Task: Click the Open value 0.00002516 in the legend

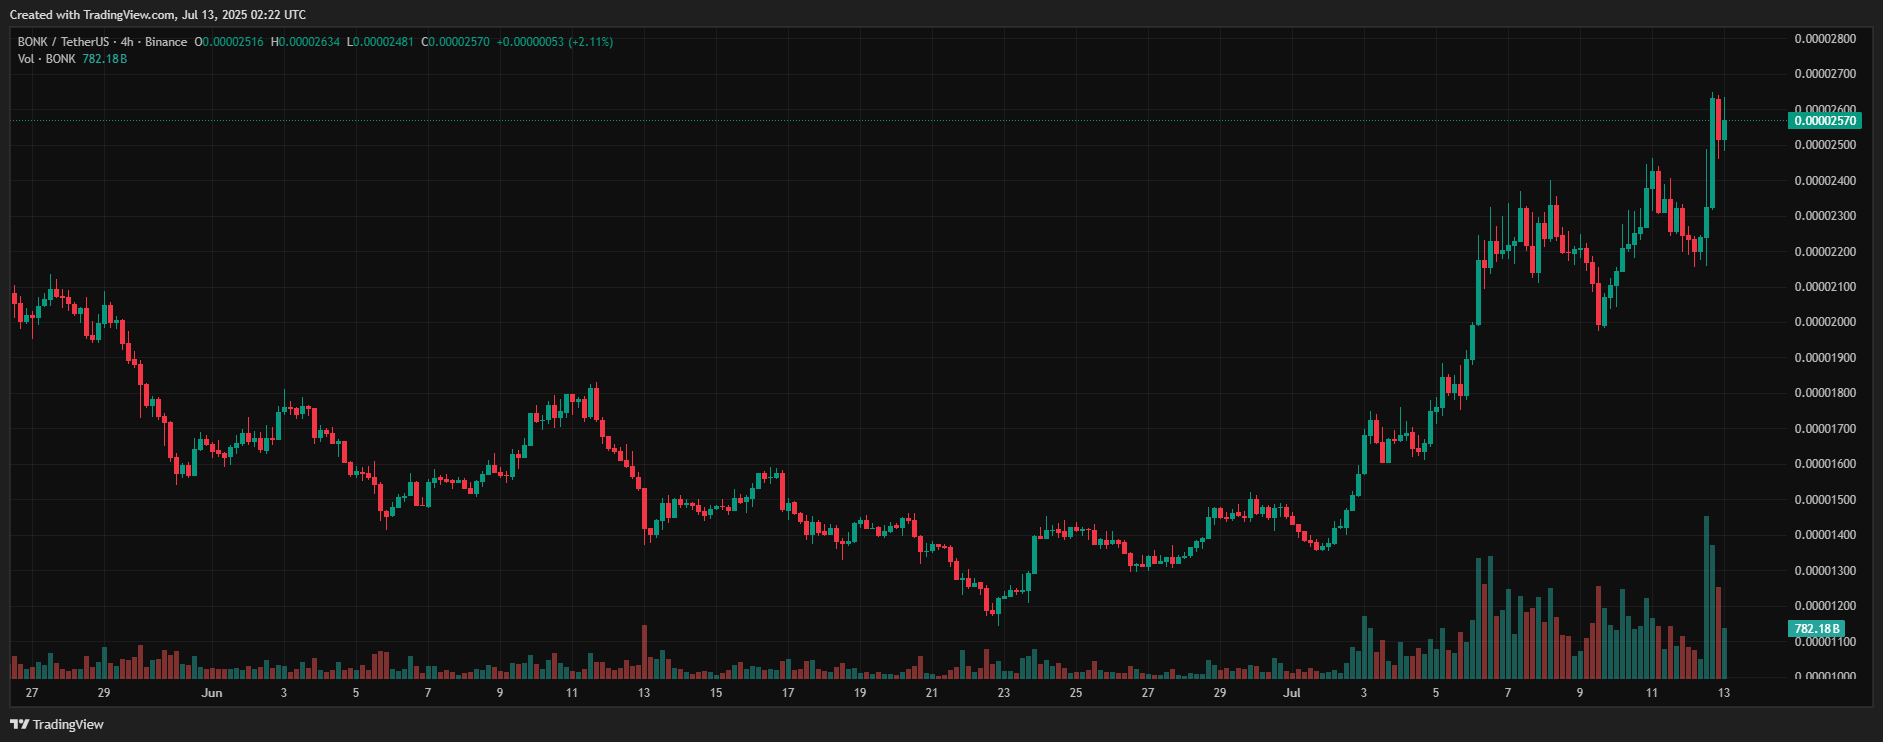Action: click(x=233, y=42)
